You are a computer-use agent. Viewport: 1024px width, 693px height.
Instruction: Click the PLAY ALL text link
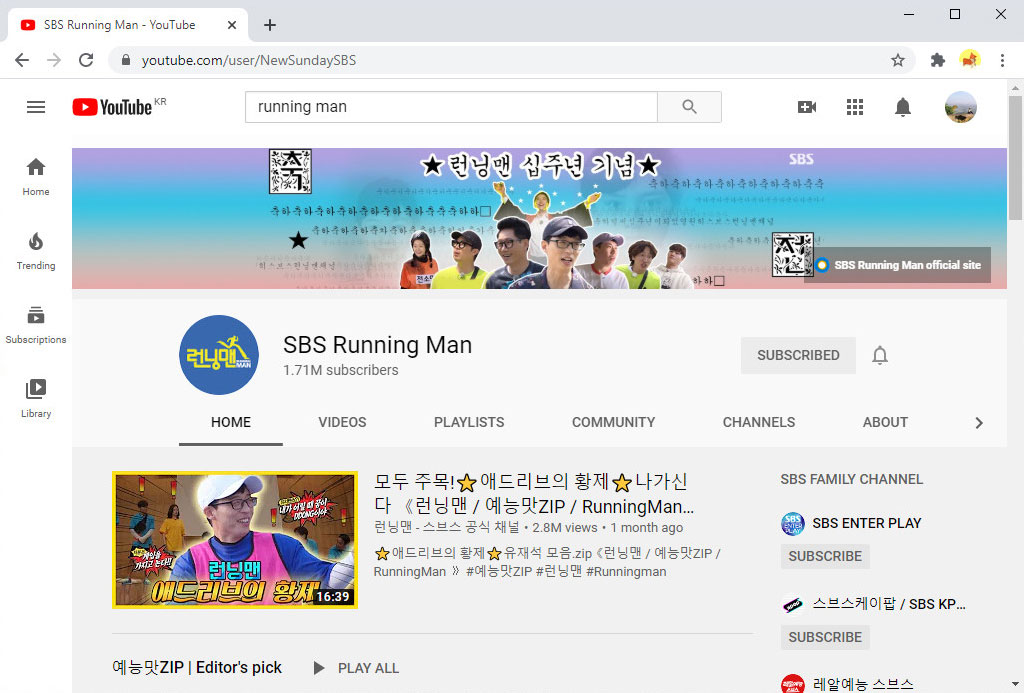tap(368, 668)
